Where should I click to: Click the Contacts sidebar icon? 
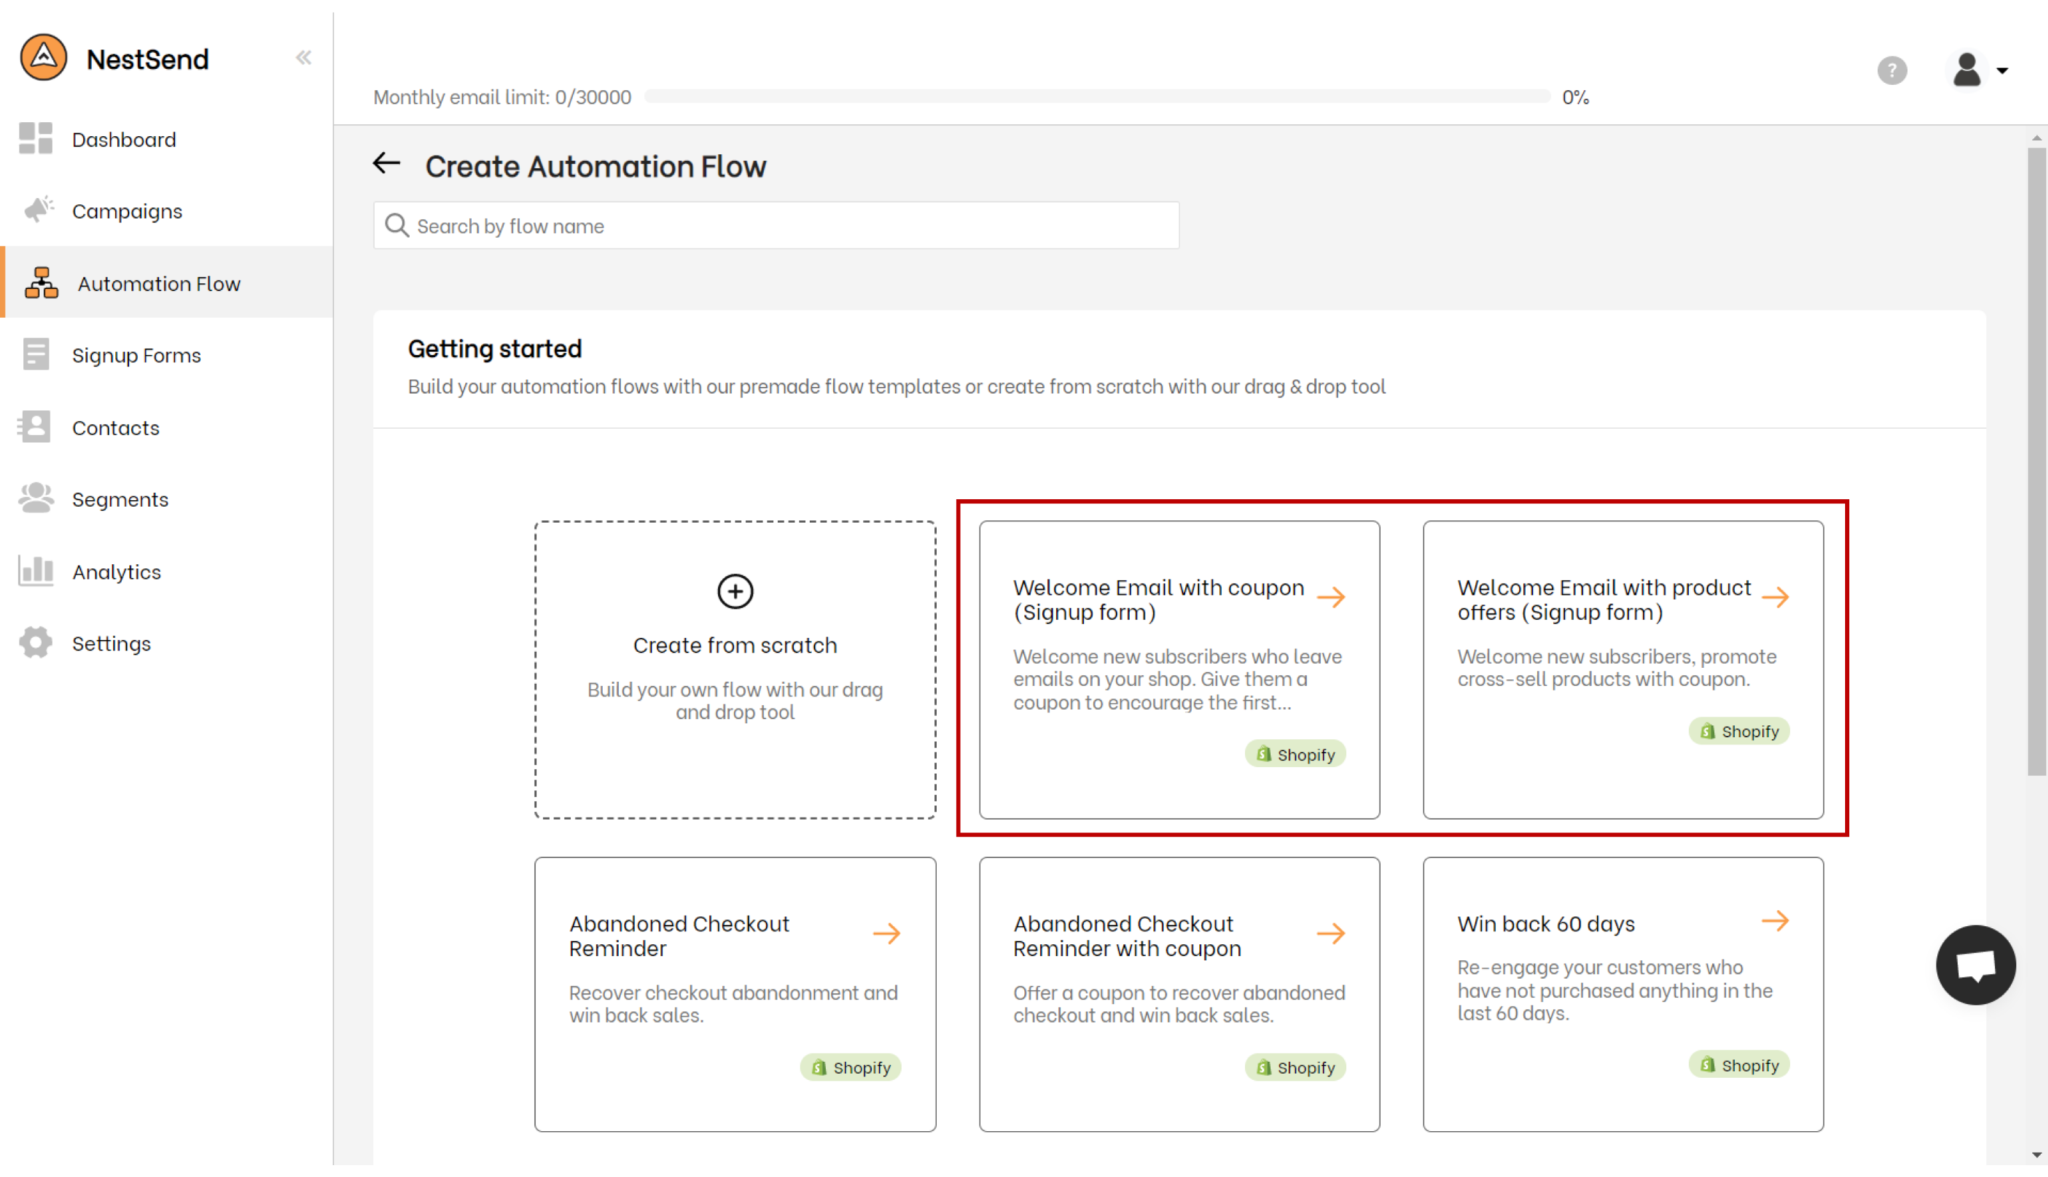point(35,427)
